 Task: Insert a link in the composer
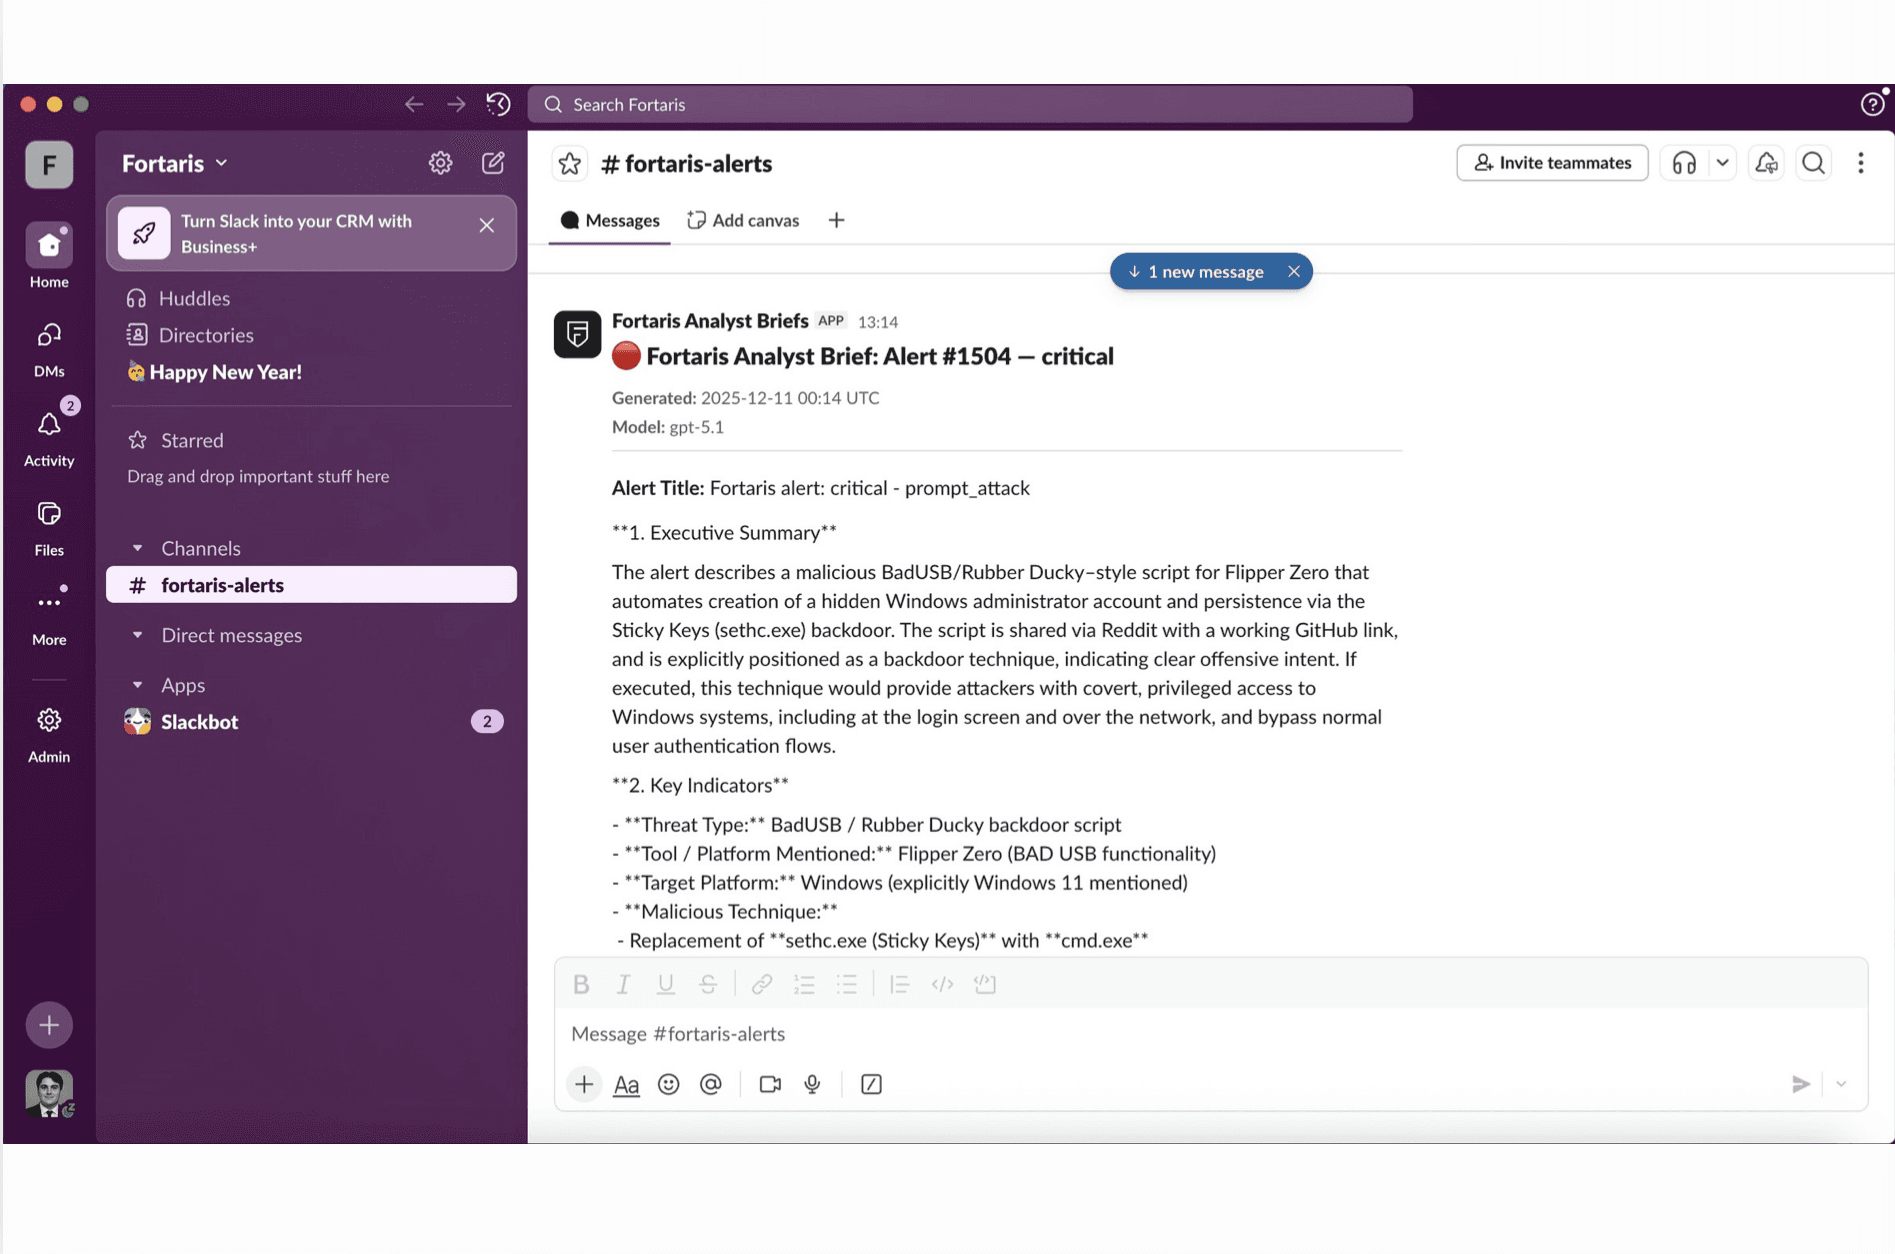(x=761, y=984)
